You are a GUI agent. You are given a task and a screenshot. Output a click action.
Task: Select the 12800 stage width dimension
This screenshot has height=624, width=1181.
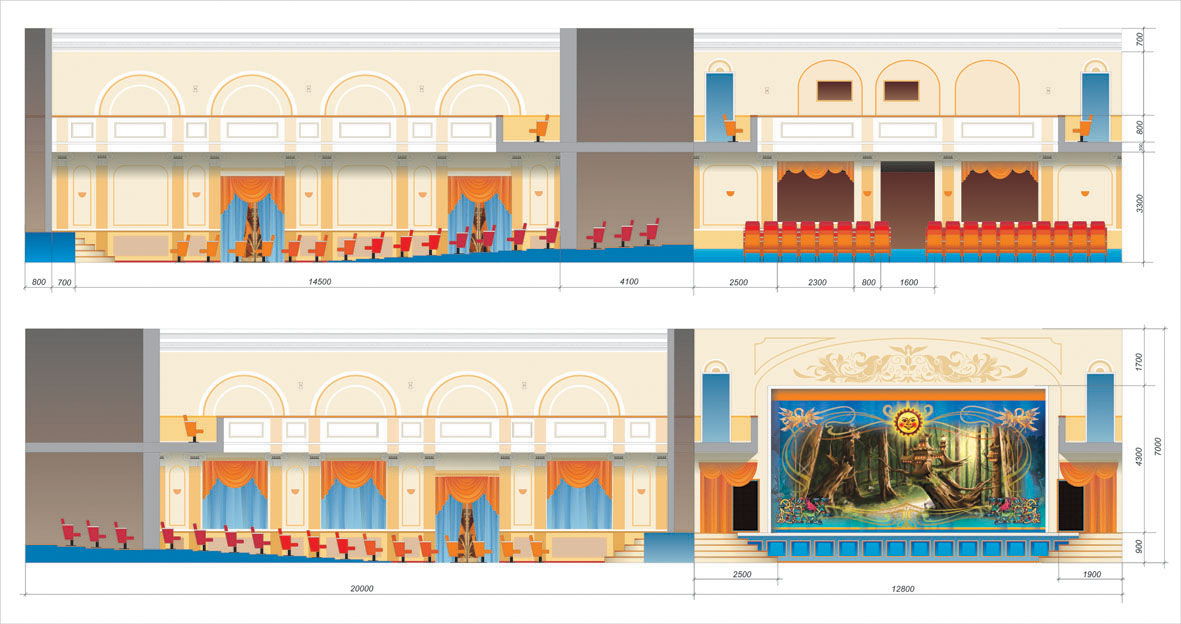pyautogui.click(x=902, y=589)
